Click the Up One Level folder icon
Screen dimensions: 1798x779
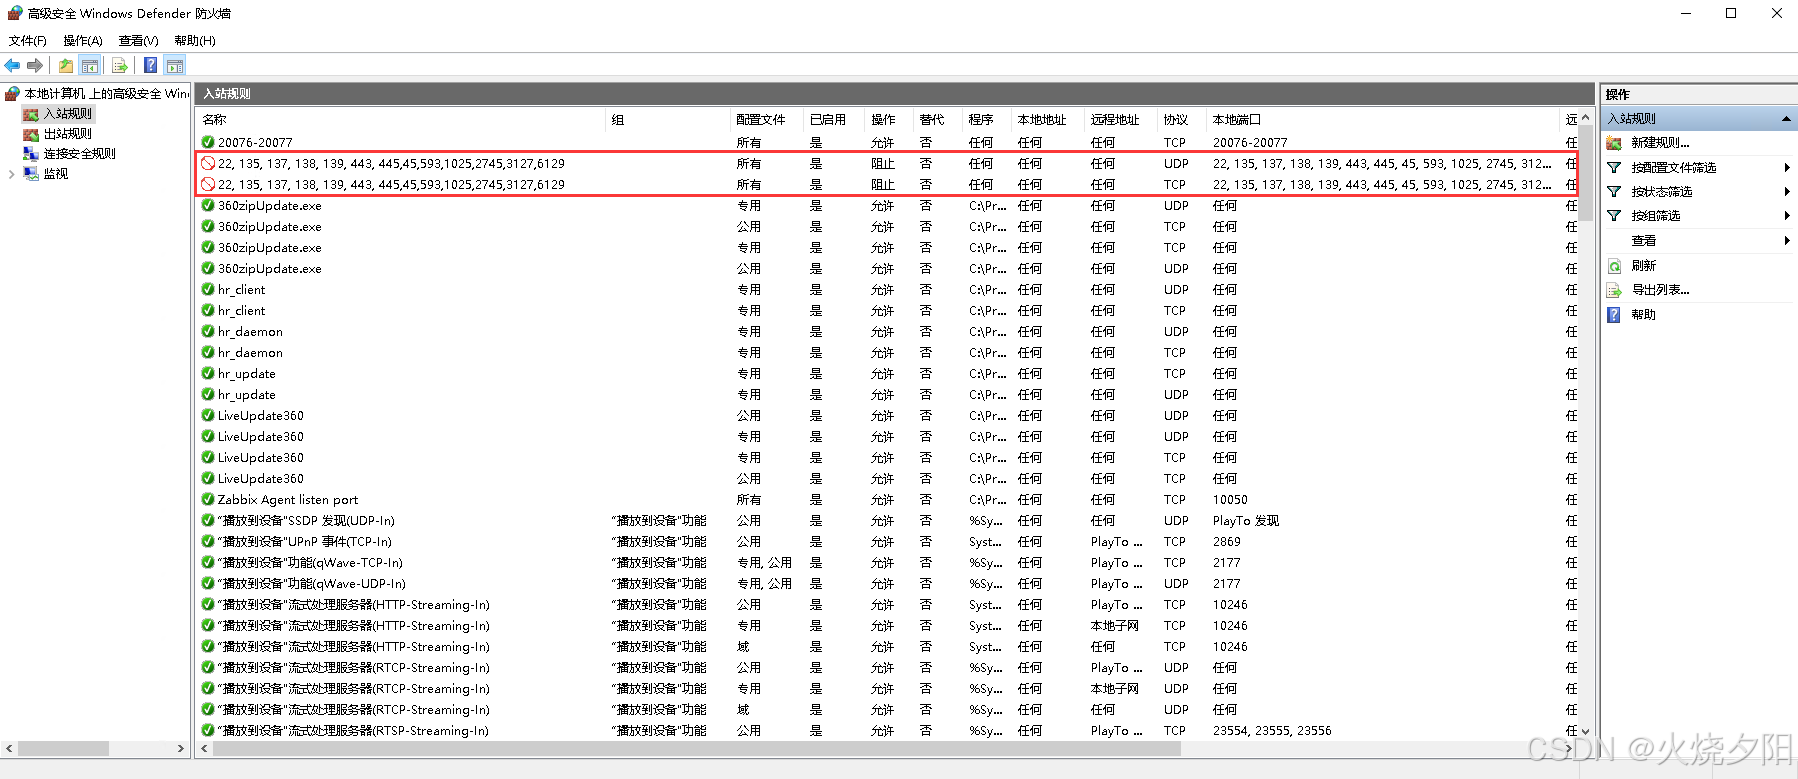pyautogui.click(x=65, y=66)
